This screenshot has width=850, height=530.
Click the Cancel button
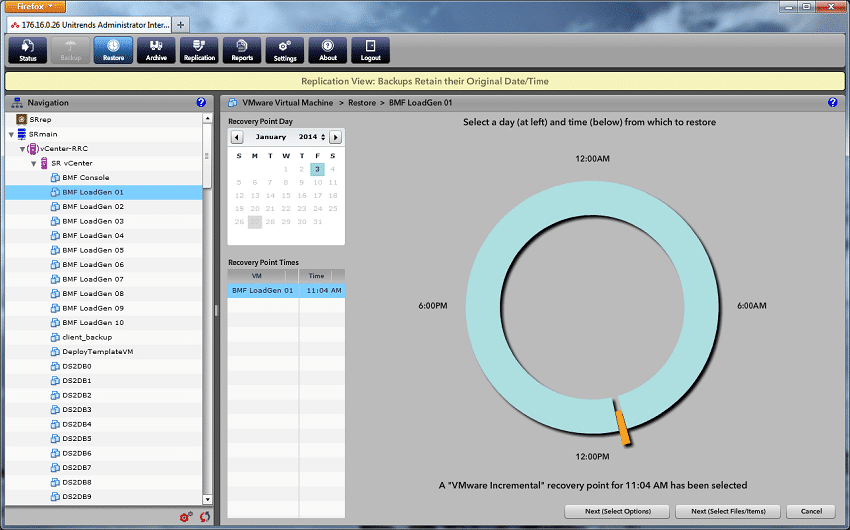click(x=811, y=511)
